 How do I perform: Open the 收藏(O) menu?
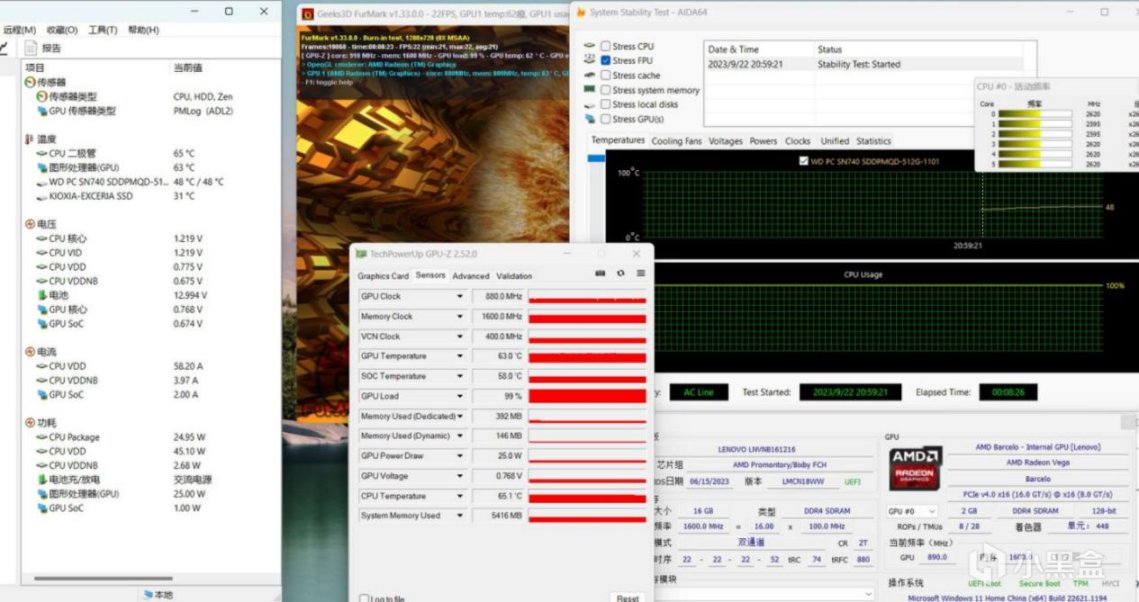point(62,30)
